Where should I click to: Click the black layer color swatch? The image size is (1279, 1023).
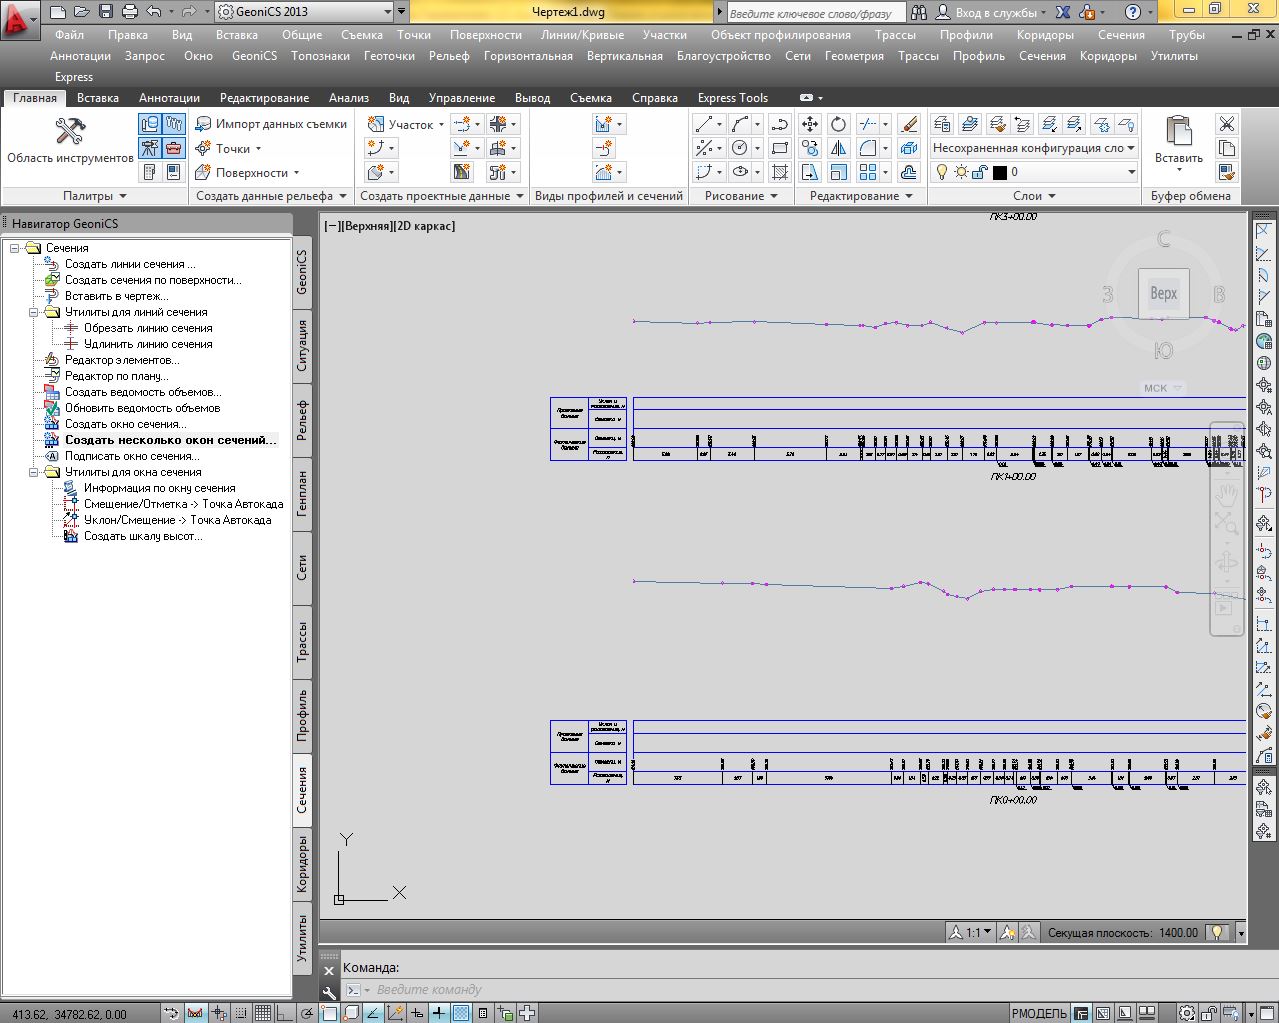(999, 172)
